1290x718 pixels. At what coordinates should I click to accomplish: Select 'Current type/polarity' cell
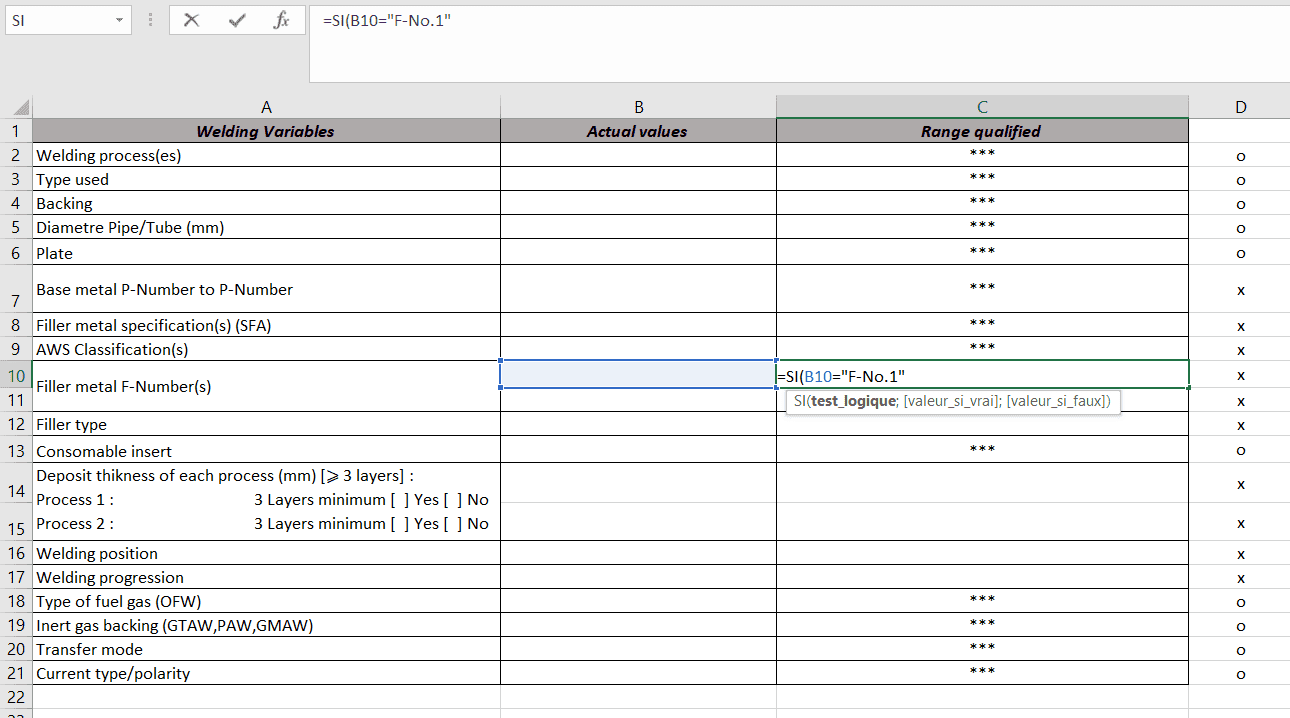[266, 673]
